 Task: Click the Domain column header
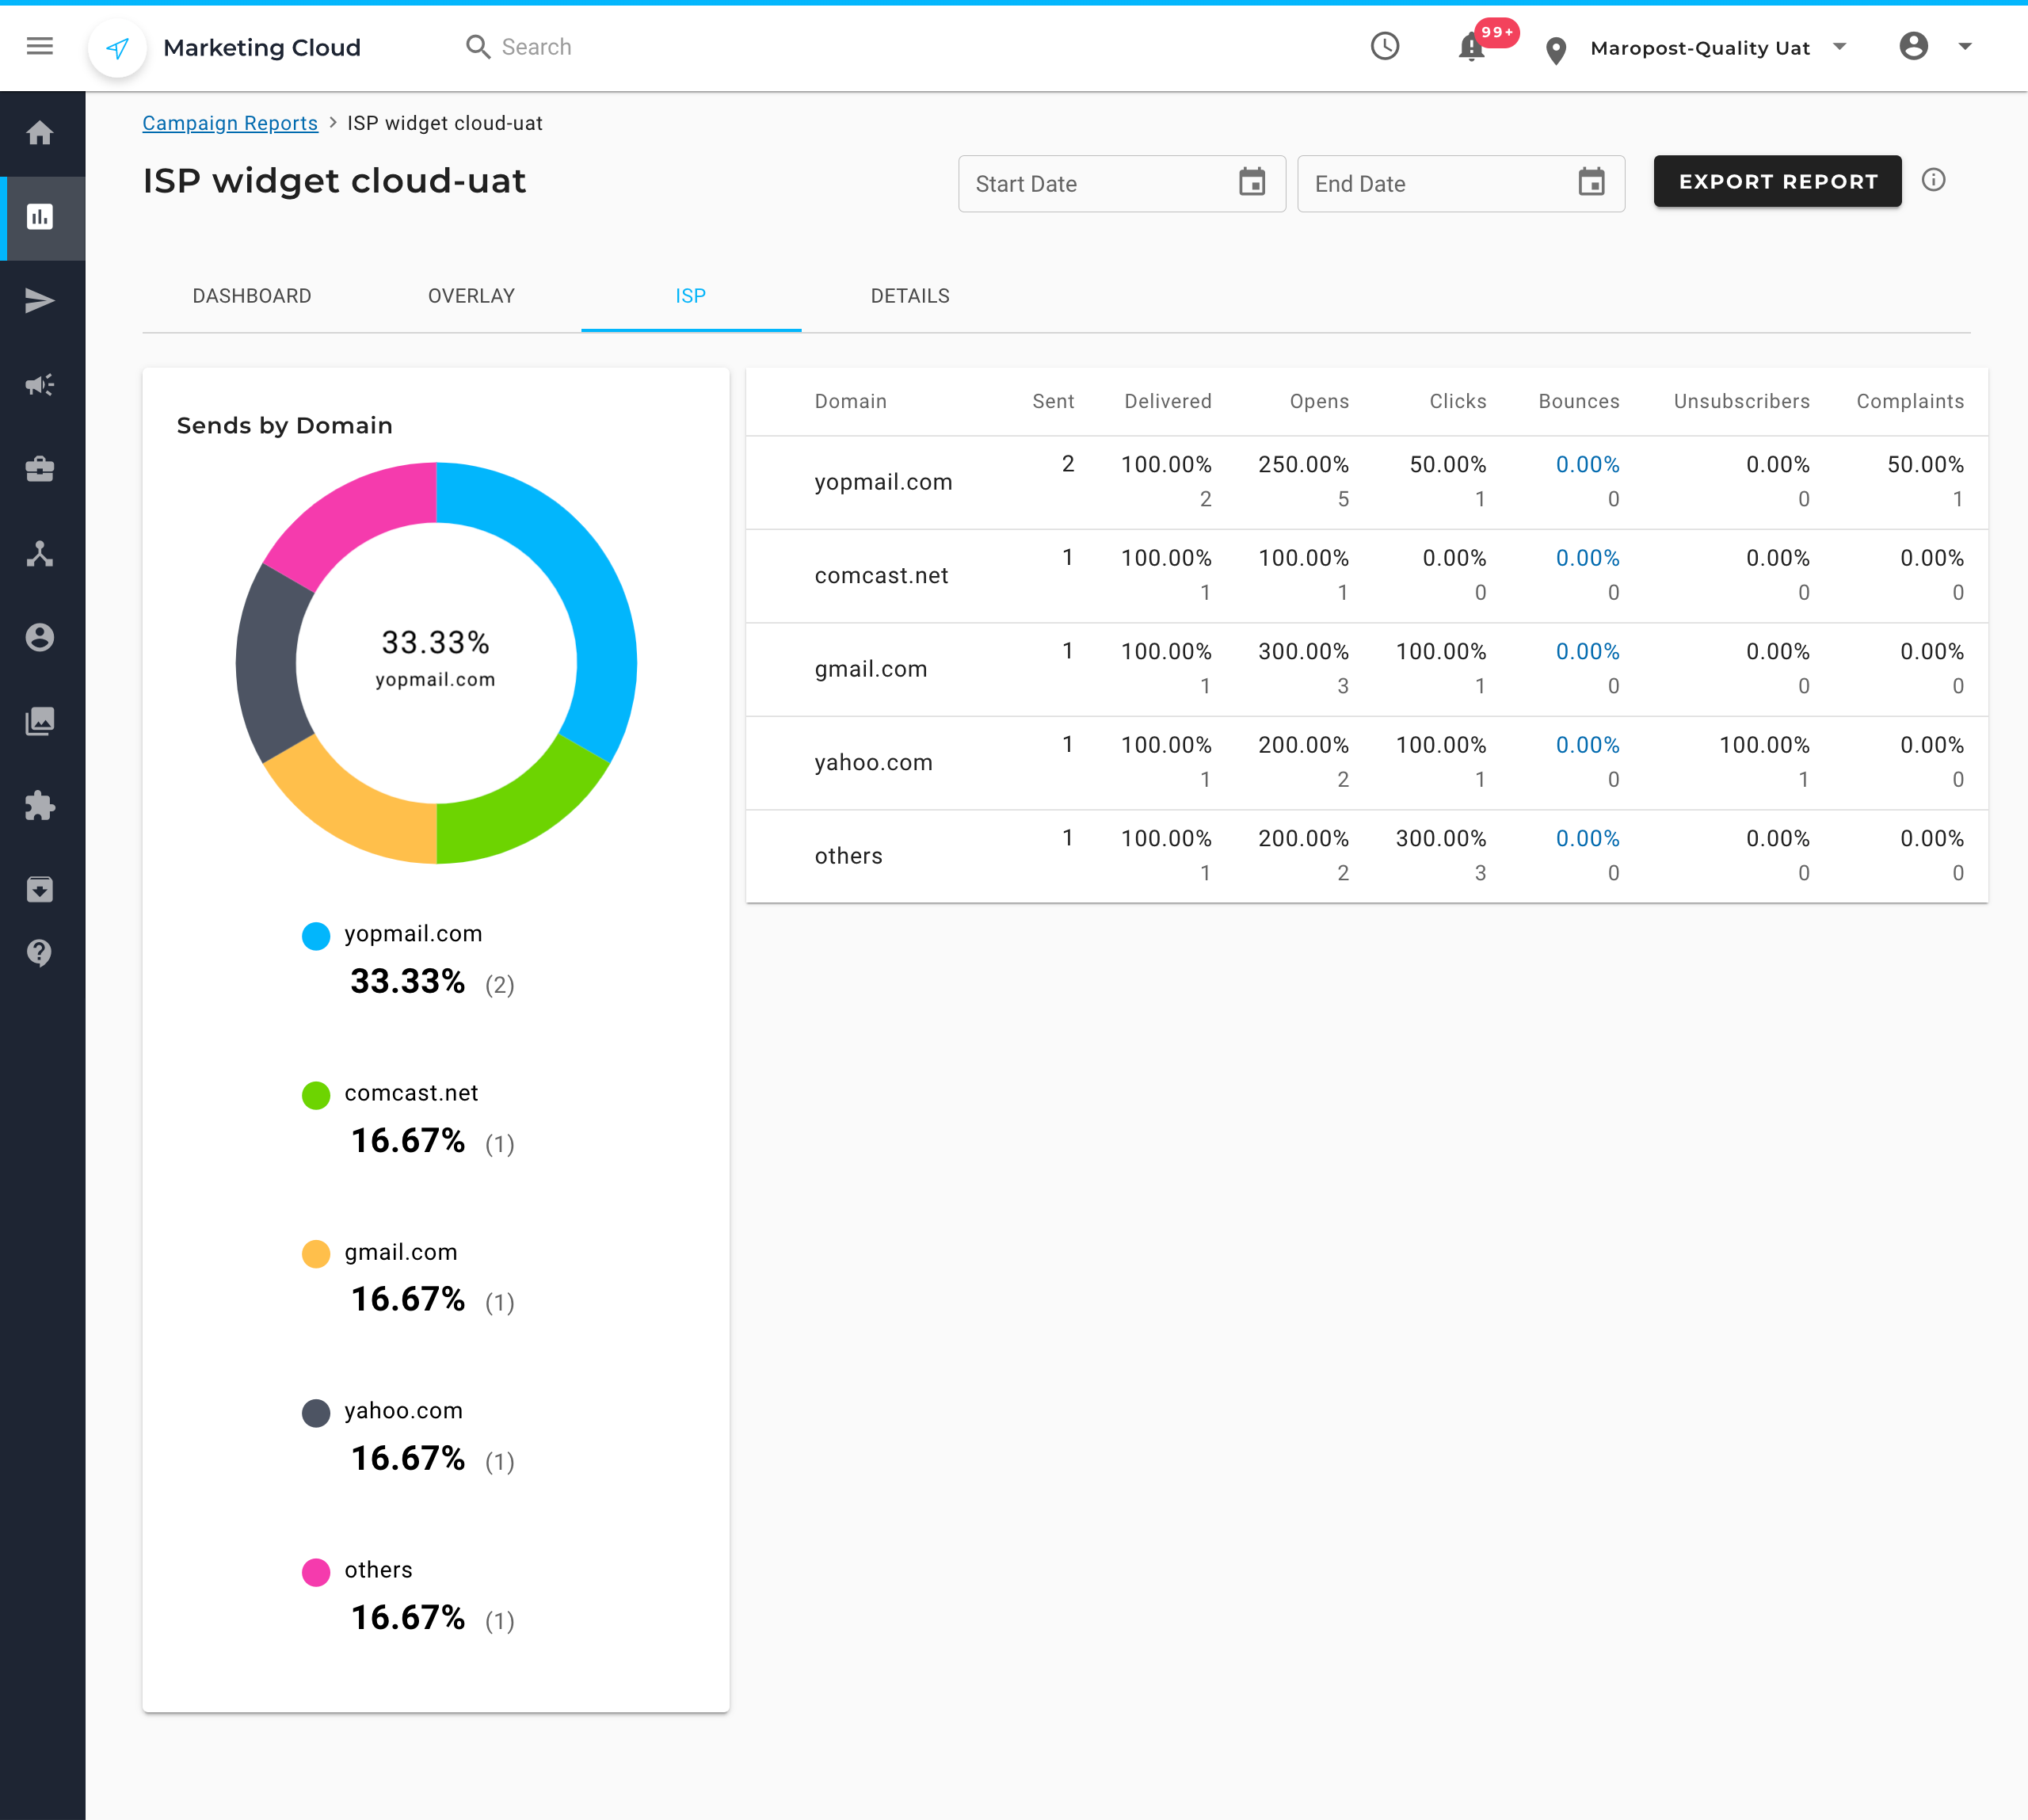[x=850, y=401]
